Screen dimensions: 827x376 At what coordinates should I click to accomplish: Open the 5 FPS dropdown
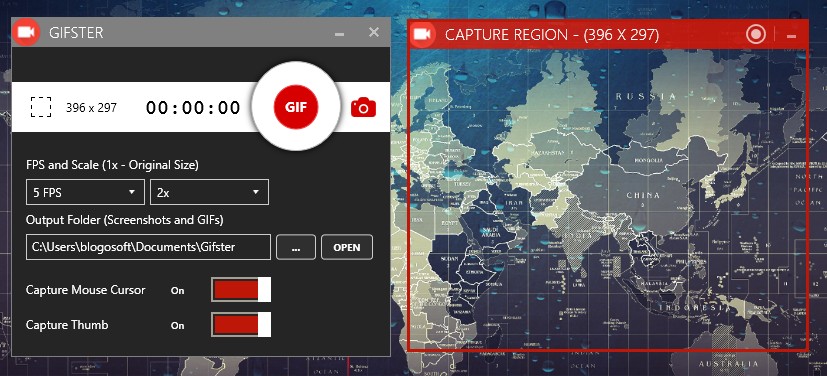tap(85, 192)
